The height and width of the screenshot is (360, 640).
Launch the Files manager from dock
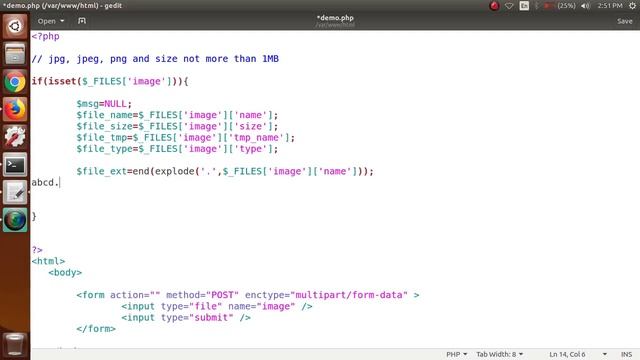click(x=15, y=54)
